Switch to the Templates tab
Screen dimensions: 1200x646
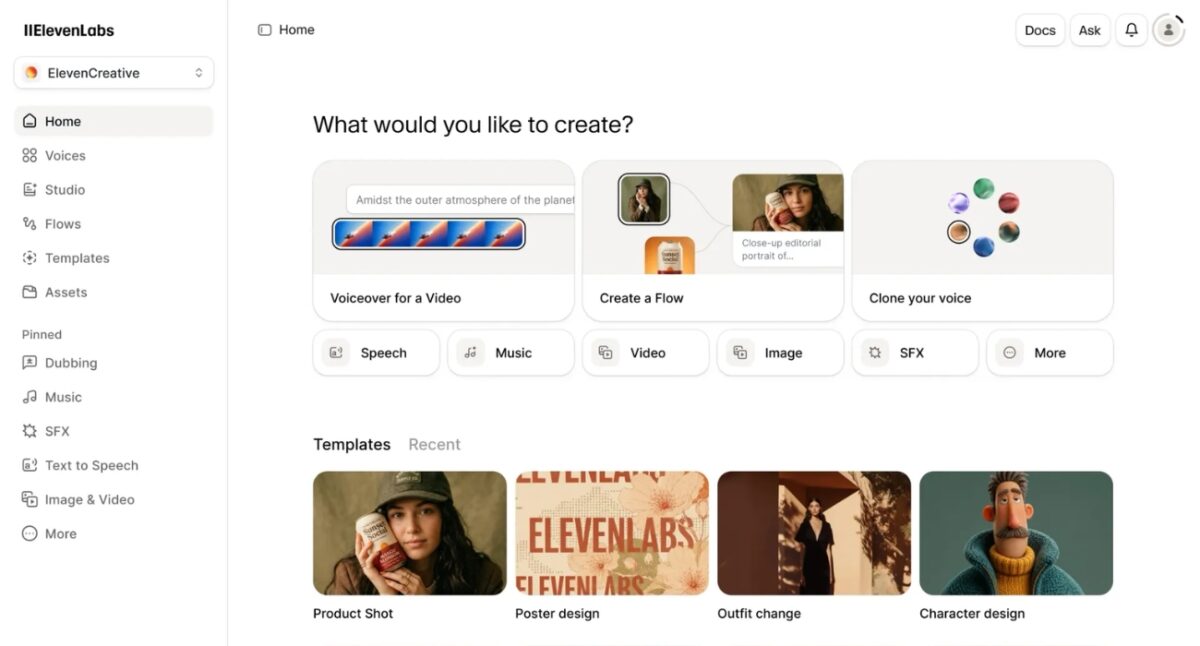point(352,444)
